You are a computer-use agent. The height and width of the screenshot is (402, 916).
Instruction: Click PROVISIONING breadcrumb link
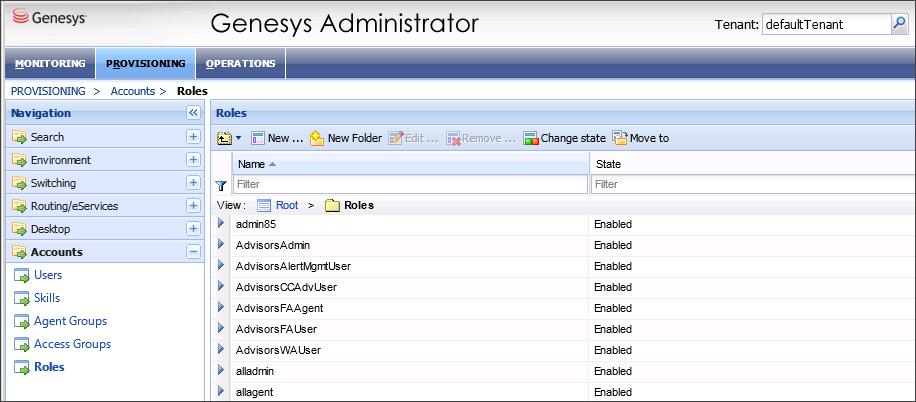(48, 91)
